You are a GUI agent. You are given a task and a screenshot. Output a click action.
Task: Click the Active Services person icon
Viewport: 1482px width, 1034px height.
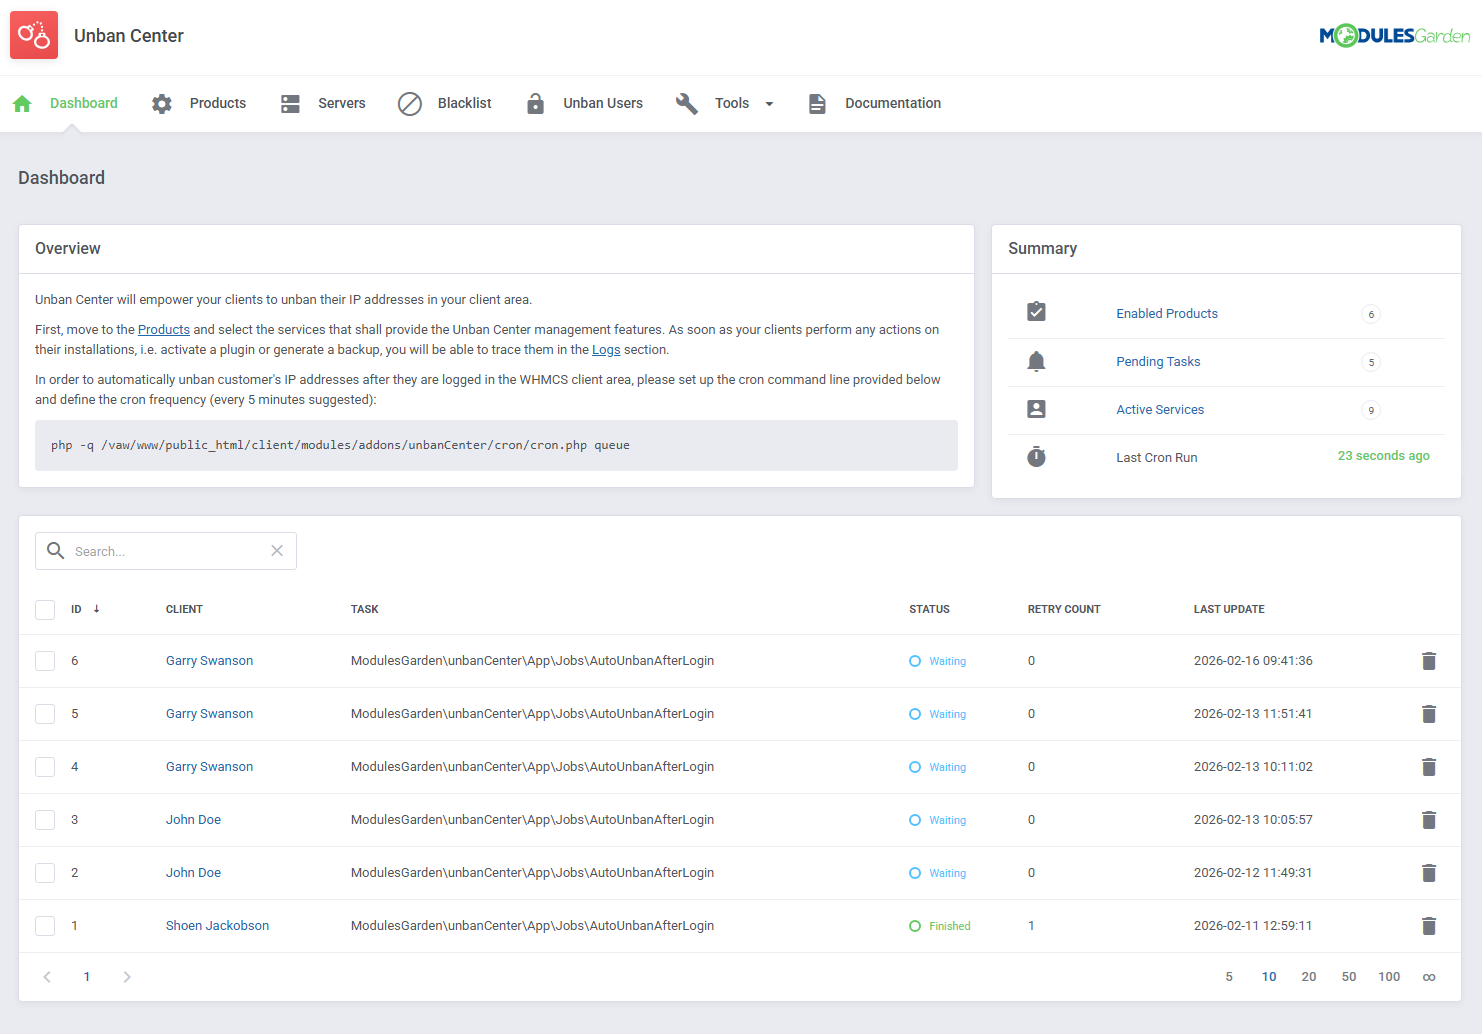pos(1036,409)
